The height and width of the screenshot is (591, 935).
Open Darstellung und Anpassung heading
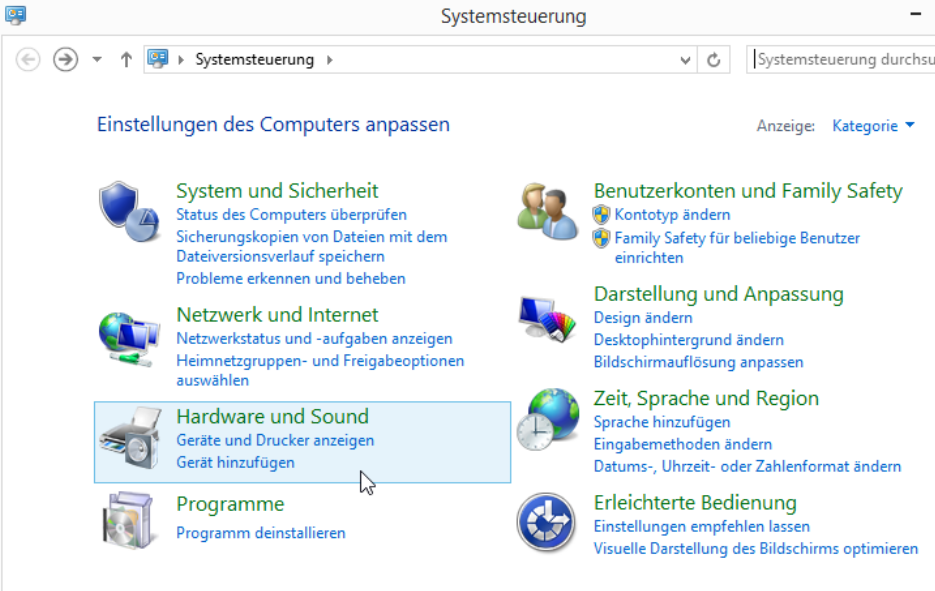719,294
